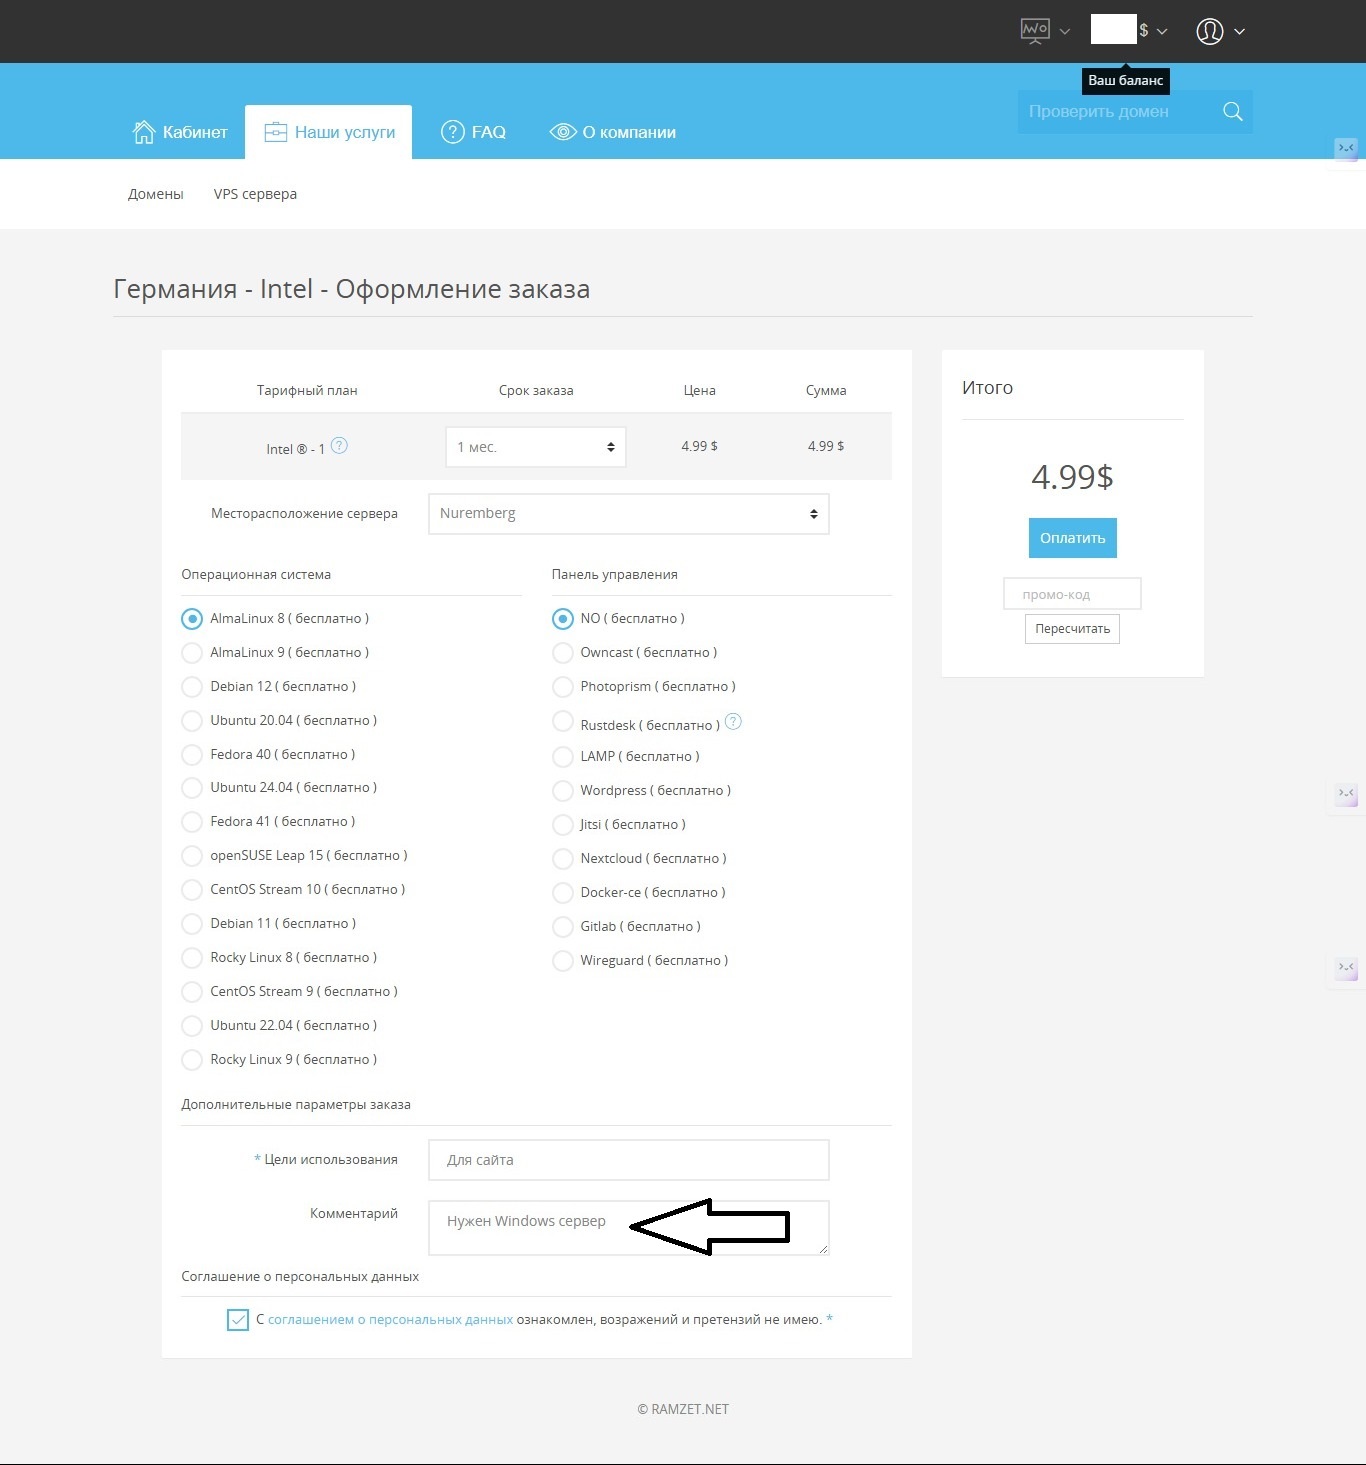
Task: Open the order term dropdown 1 мес.
Action: click(x=535, y=447)
